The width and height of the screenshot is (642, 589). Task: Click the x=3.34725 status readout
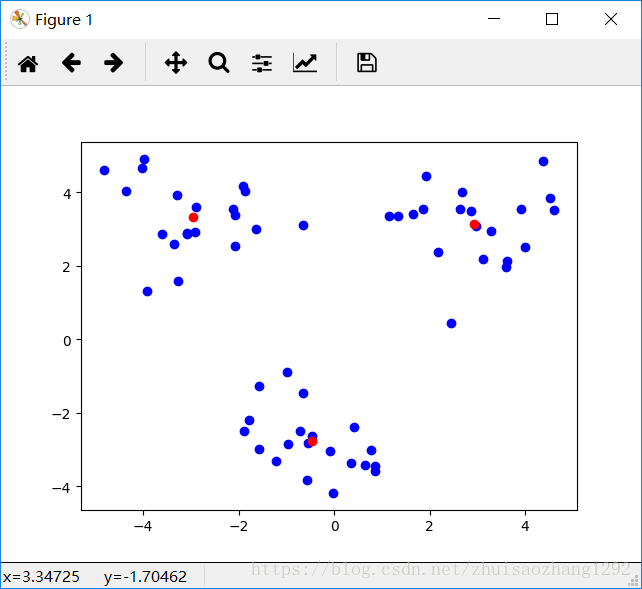41,577
